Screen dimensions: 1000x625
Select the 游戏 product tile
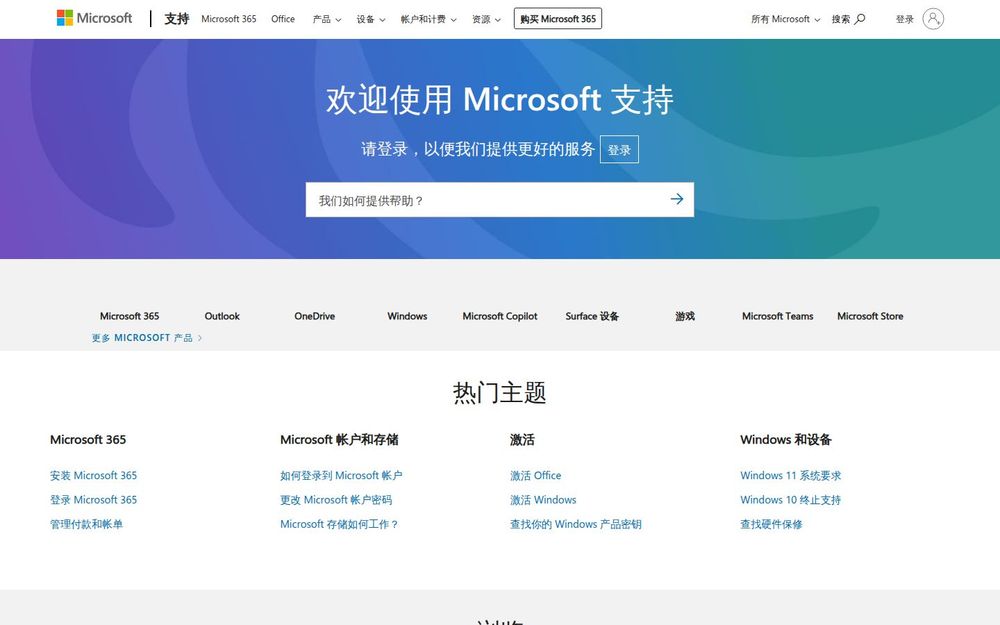pyautogui.click(x=685, y=316)
